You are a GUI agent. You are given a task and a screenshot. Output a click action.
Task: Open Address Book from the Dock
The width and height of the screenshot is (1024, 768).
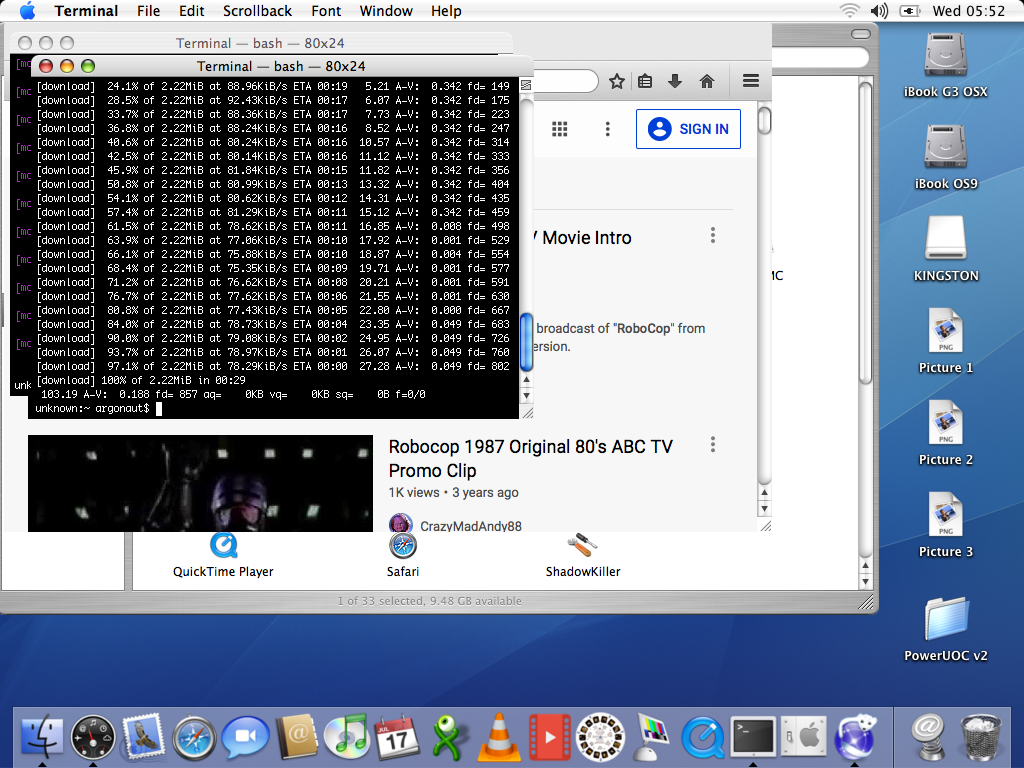point(296,737)
